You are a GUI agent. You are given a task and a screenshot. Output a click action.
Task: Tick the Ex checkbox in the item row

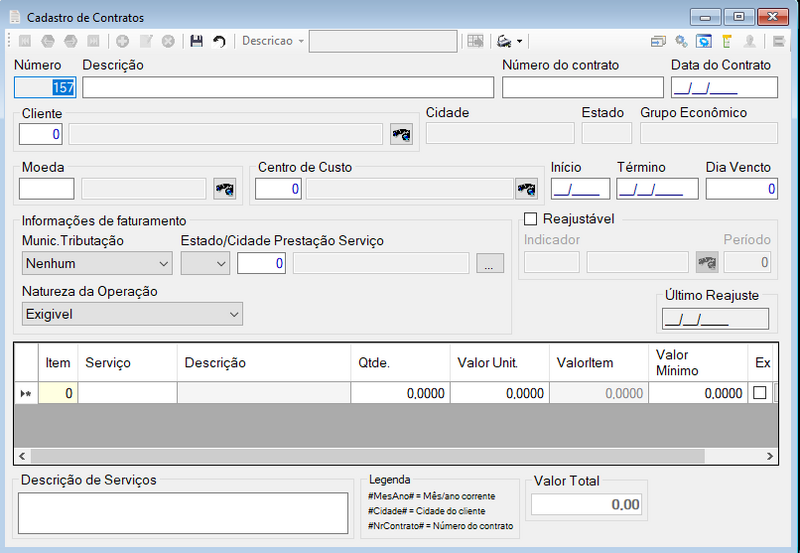(x=760, y=392)
